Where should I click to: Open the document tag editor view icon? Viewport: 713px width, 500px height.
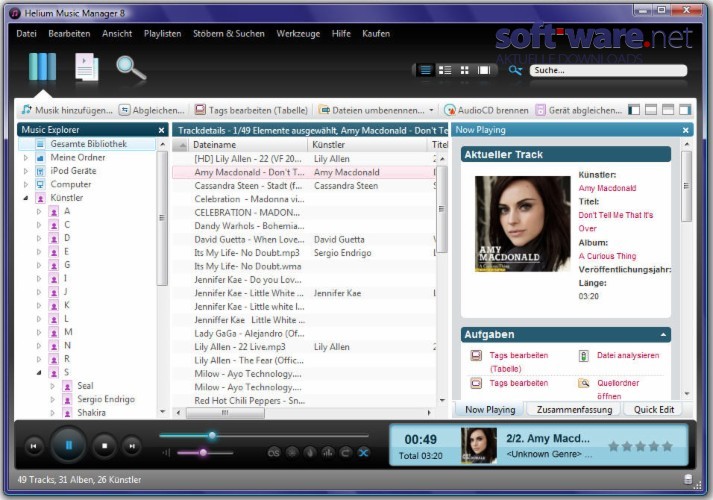(86, 67)
